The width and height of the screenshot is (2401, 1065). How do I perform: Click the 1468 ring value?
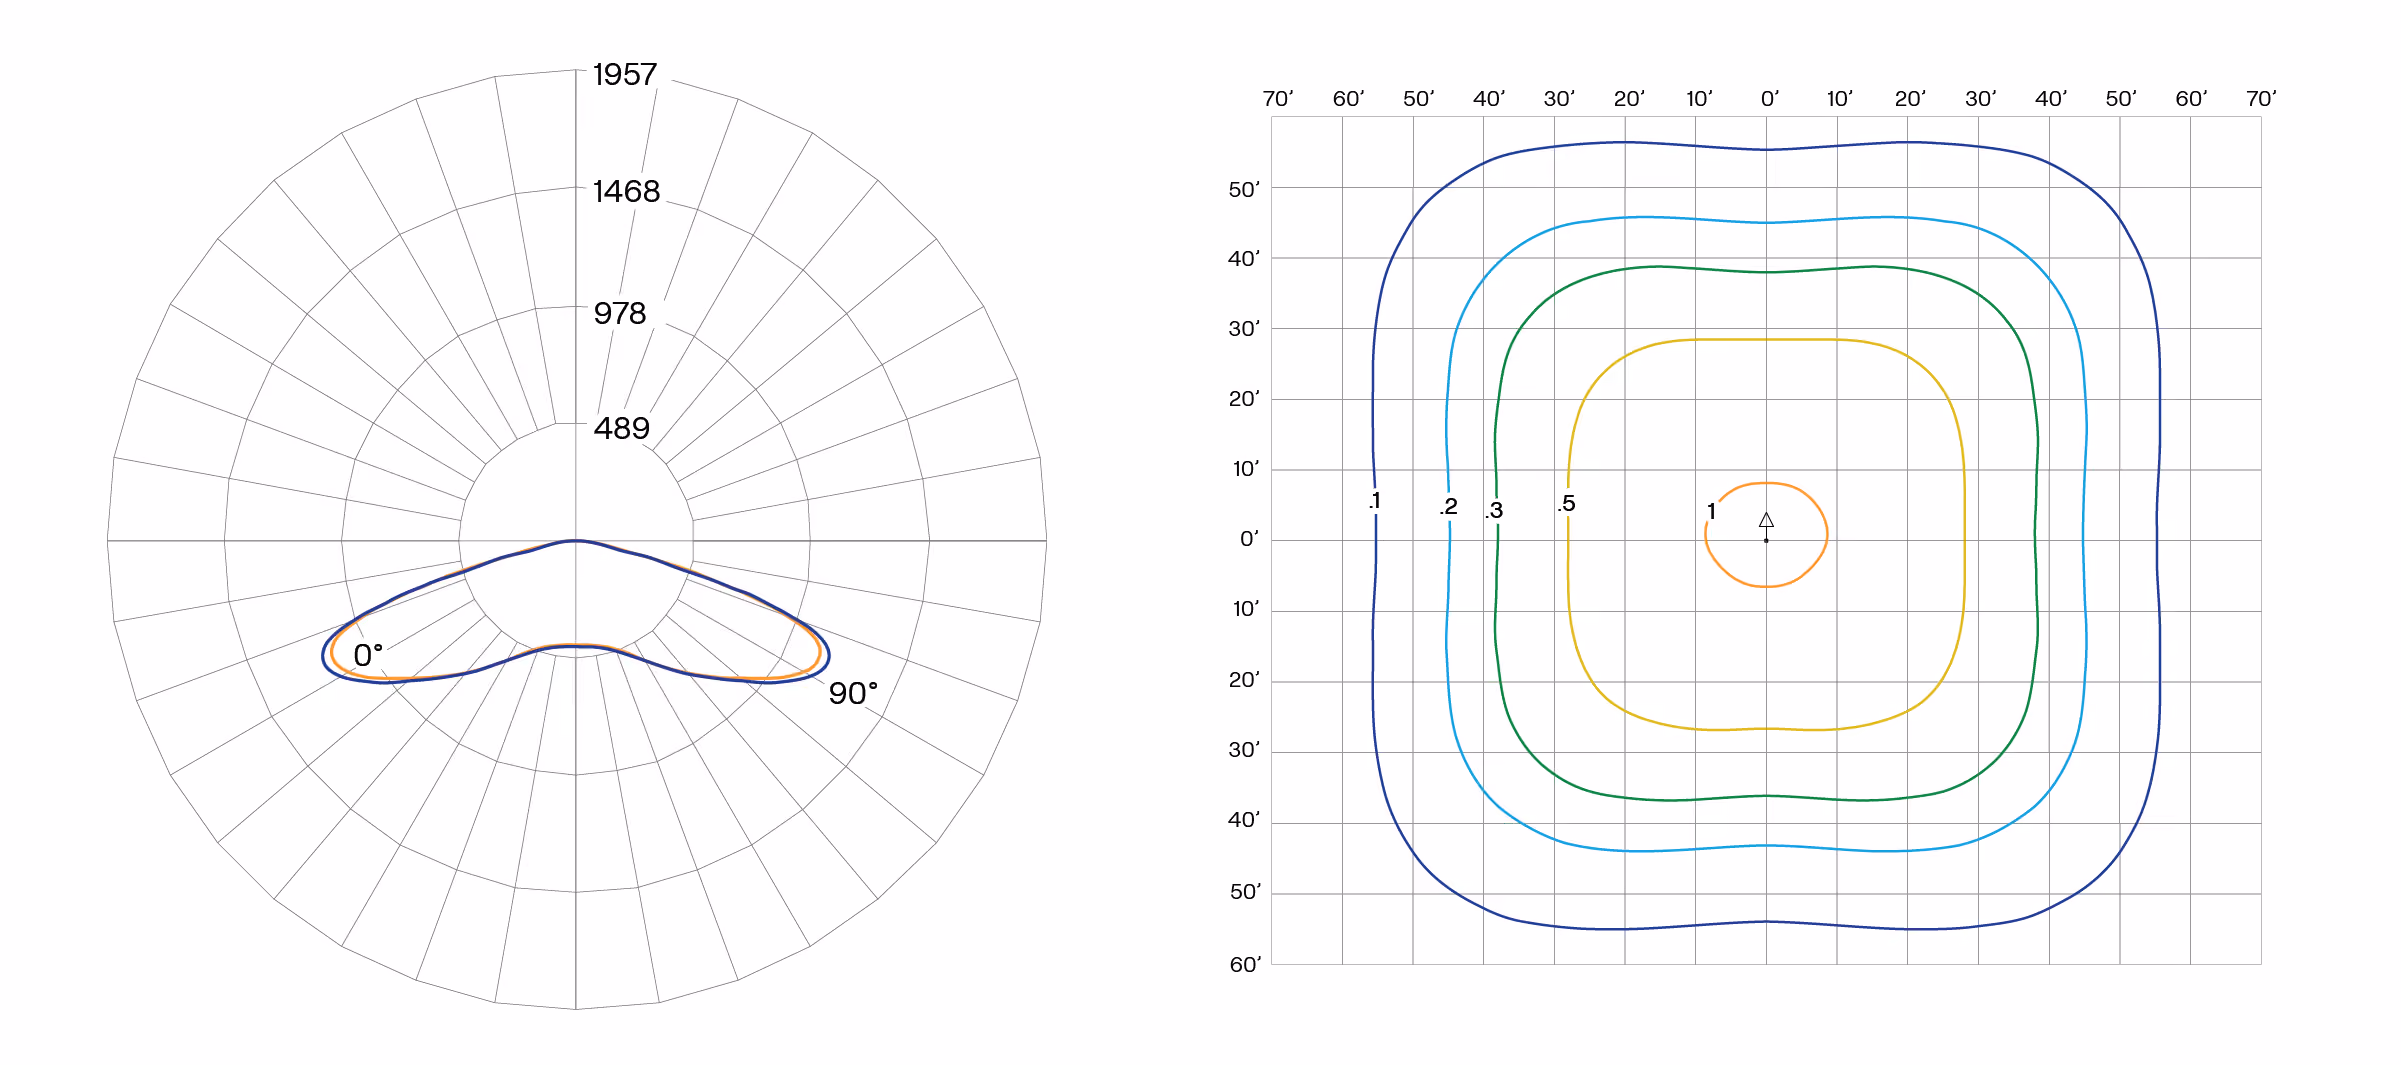point(627,191)
